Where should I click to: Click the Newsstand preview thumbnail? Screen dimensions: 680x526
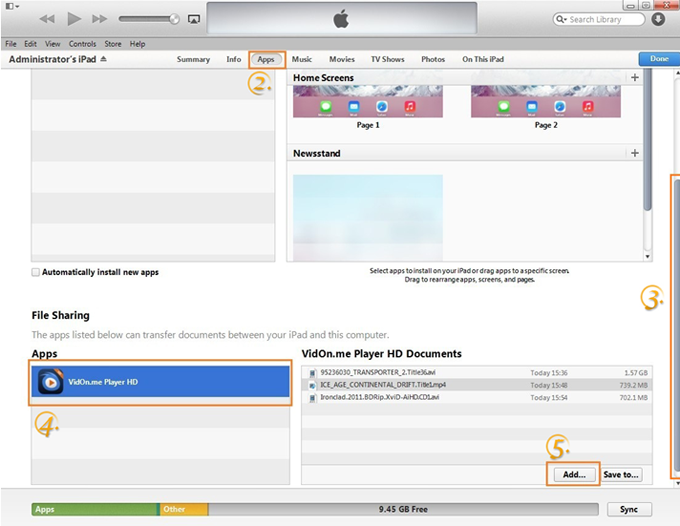pos(368,218)
